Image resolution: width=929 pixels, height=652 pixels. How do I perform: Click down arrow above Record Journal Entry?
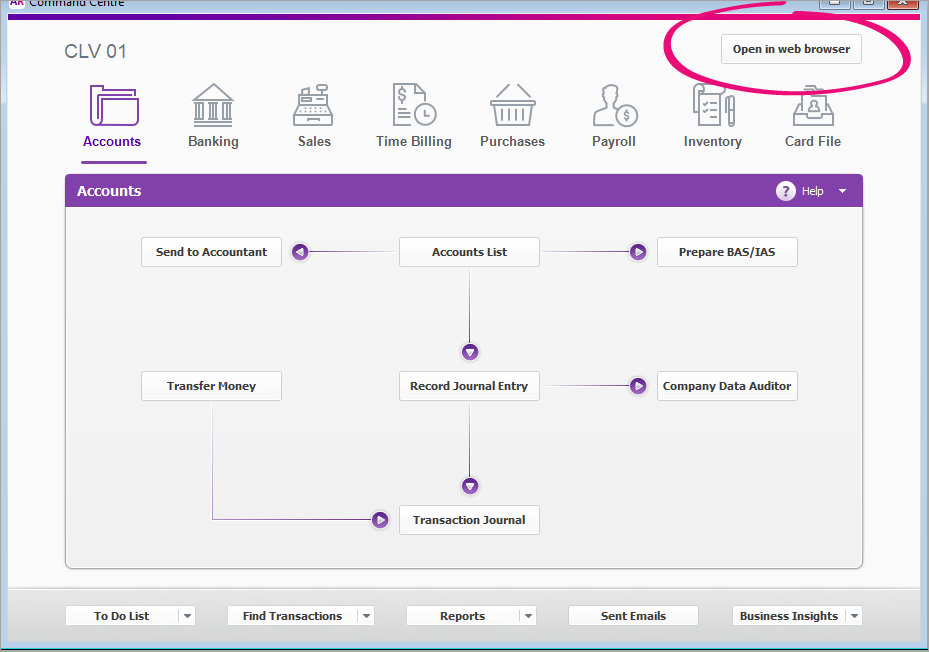[470, 352]
